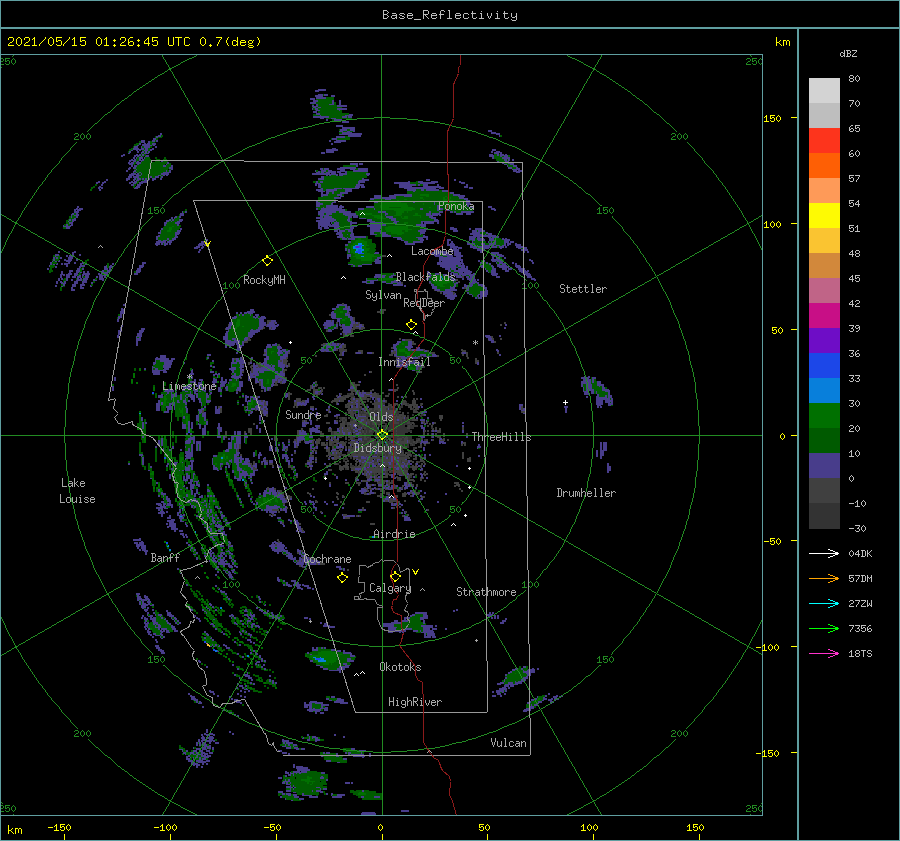This screenshot has width=900, height=841.
Task: Click the red 65 dBZ color swatch
Action: pyautogui.click(x=824, y=140)
